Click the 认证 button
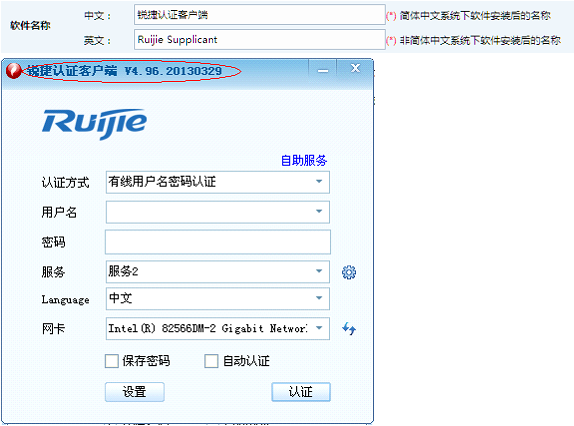The image size is (574, 426). click(301, 392)
